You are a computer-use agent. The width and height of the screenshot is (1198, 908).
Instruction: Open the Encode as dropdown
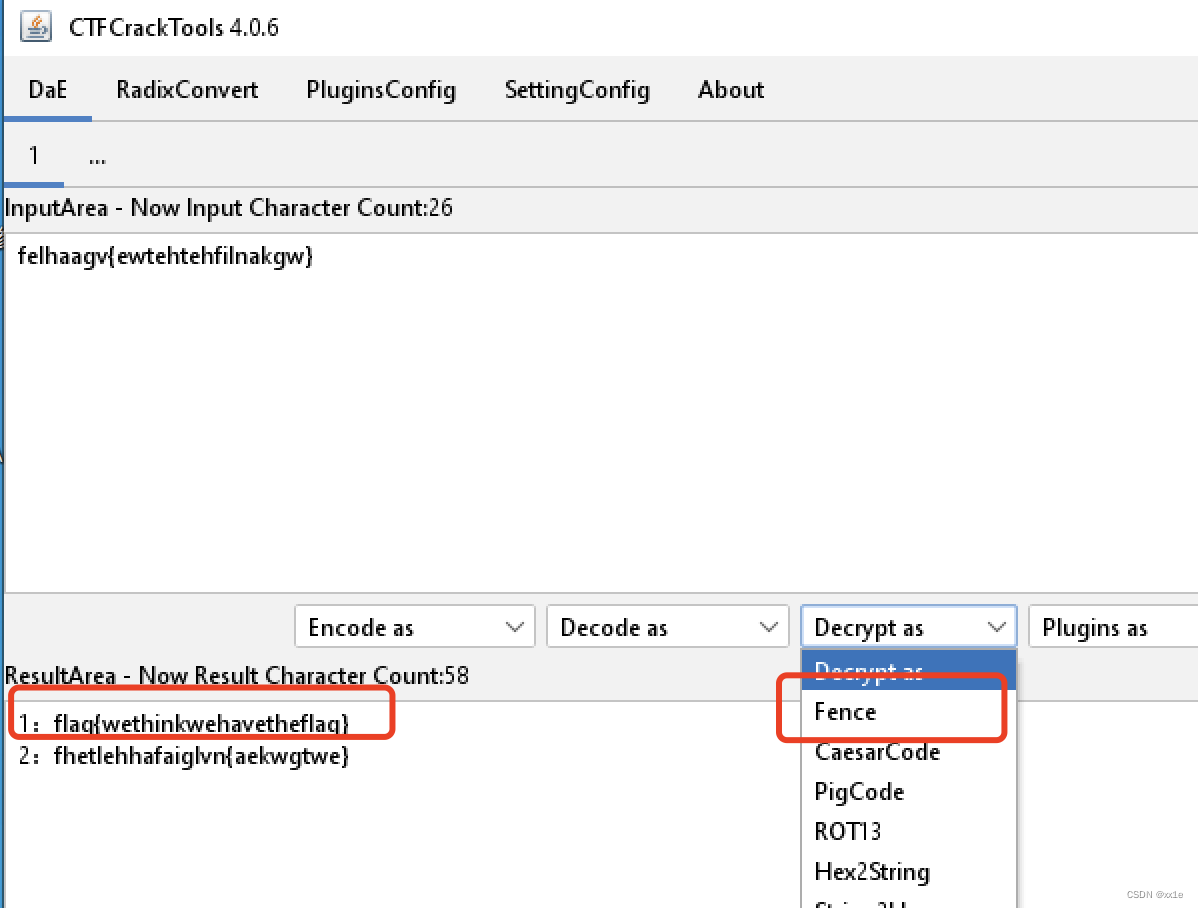[x=414, y=626]
